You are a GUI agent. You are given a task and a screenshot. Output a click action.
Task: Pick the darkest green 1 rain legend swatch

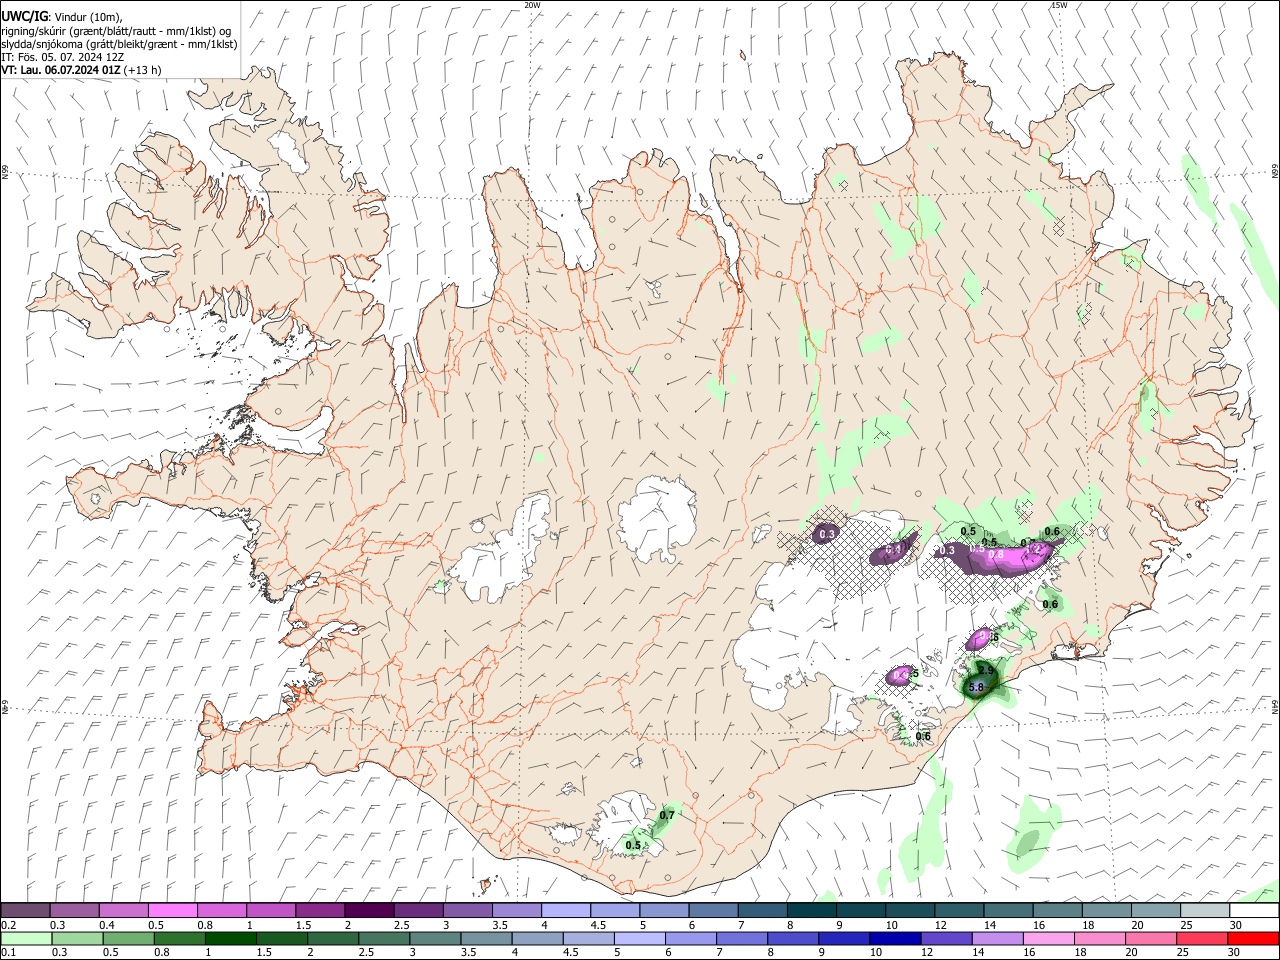[x=231, y=938]
